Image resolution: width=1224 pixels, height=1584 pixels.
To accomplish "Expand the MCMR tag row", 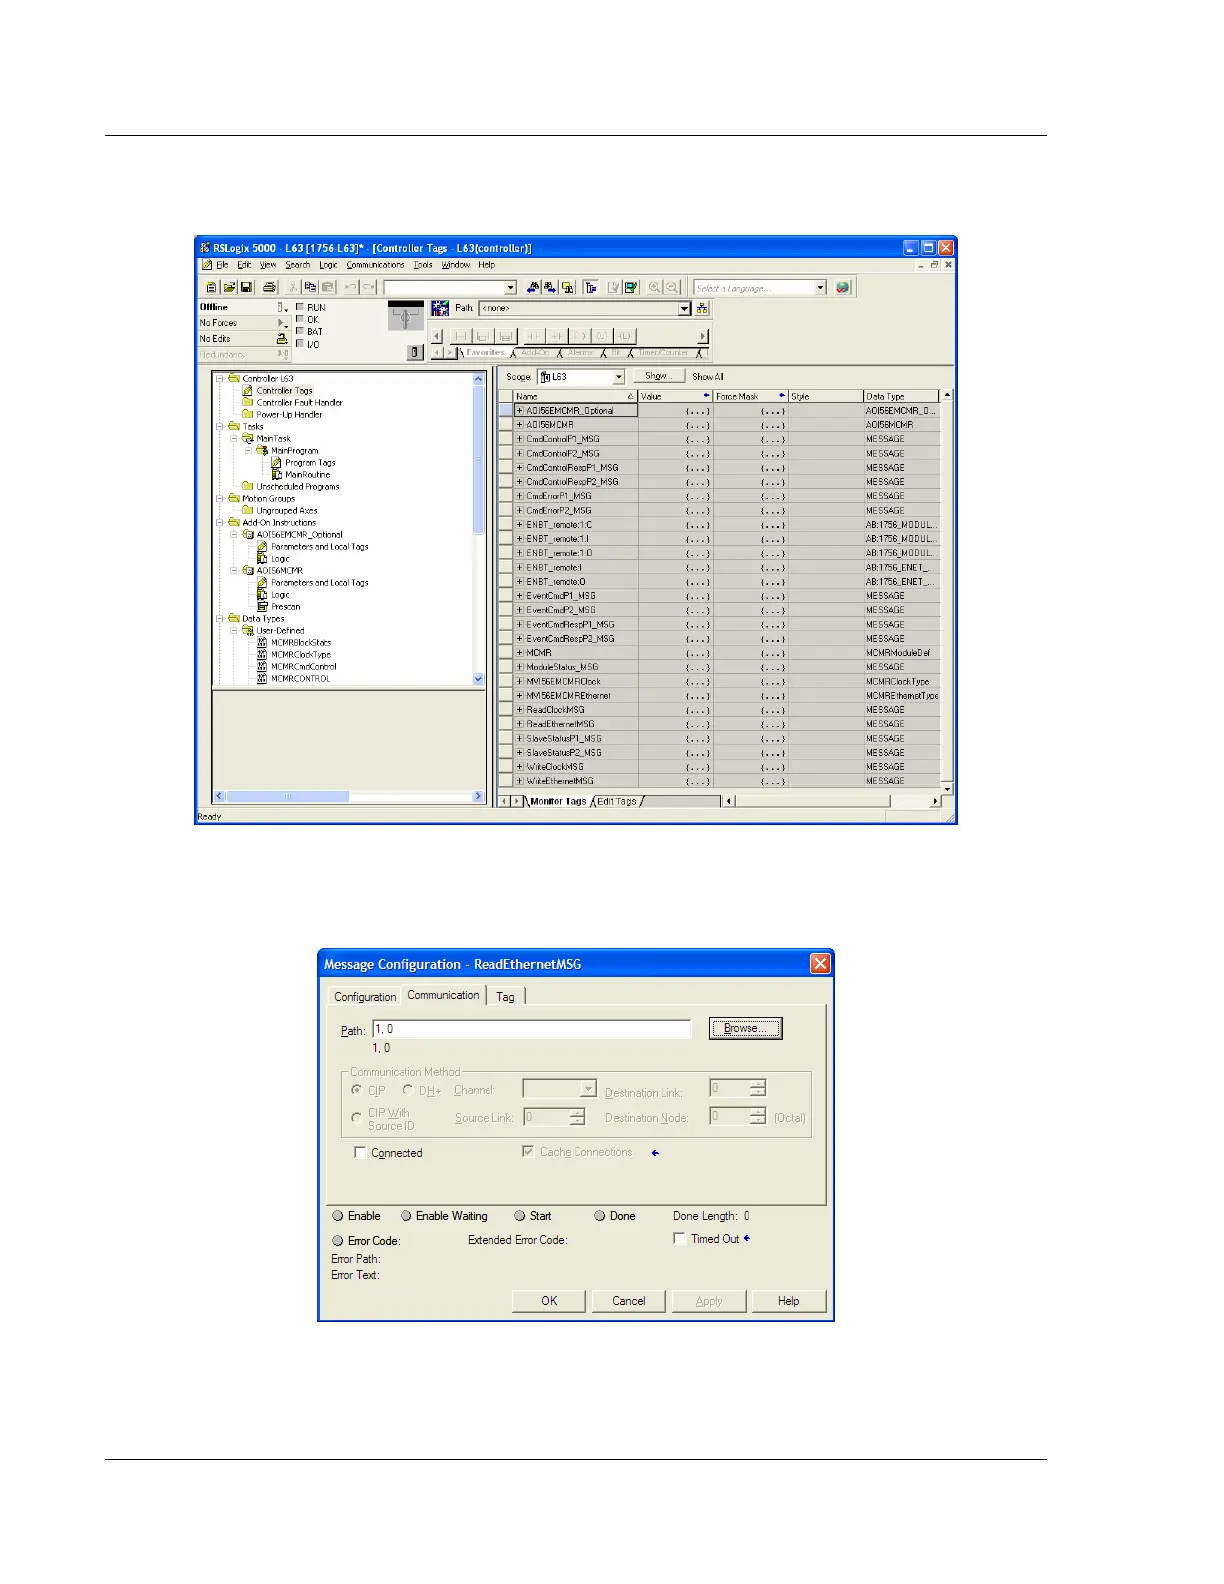I will pos(520,653).
